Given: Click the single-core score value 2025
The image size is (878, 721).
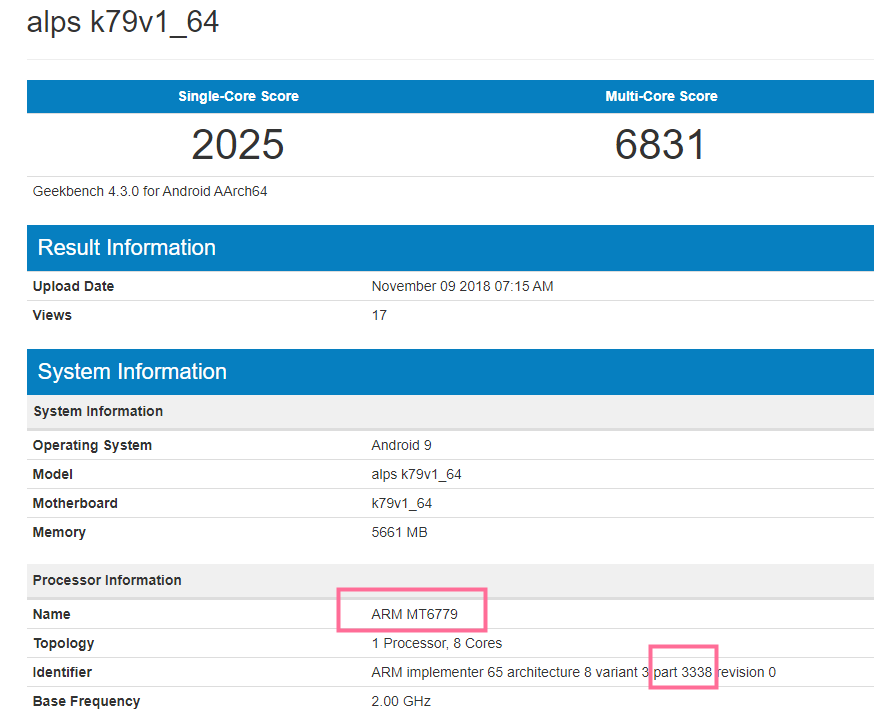Looking at the screenshot, I should [238, 145].
